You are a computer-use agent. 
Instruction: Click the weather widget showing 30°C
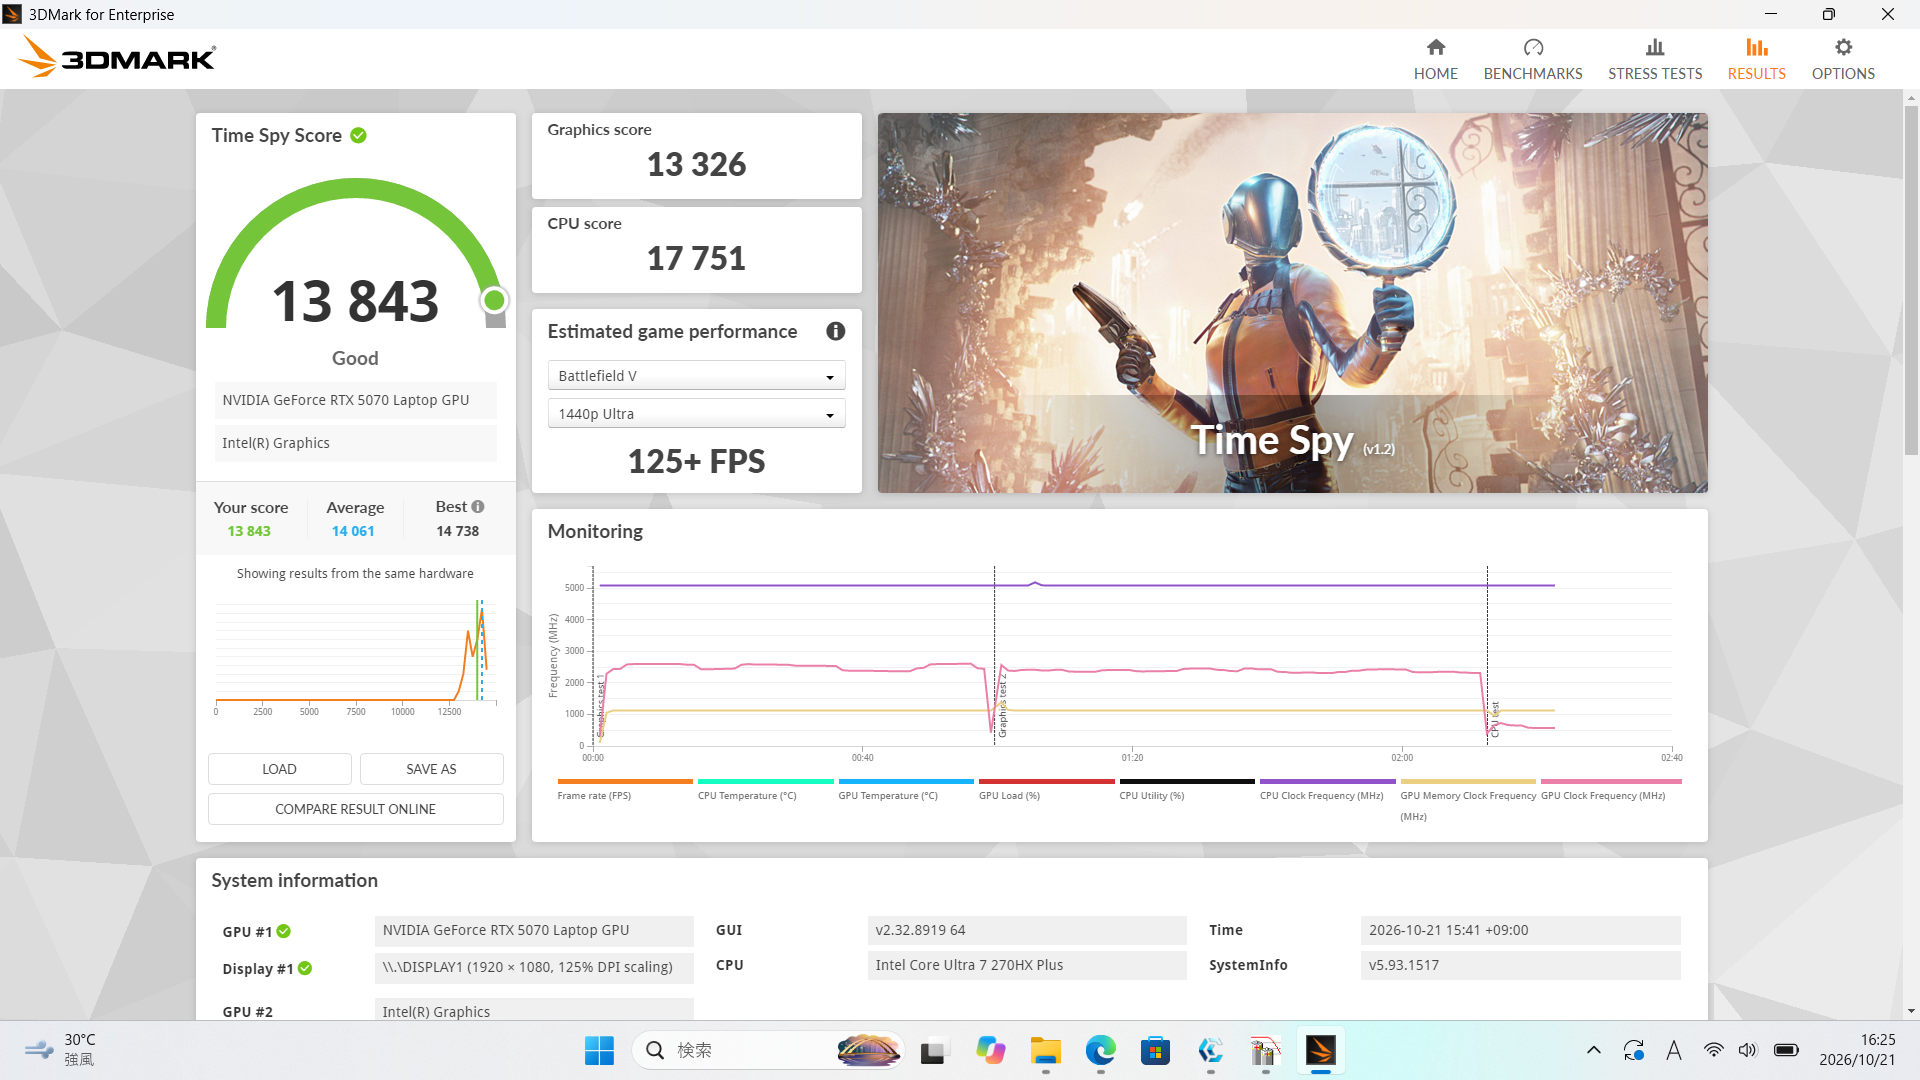(x=62, y=1050)
